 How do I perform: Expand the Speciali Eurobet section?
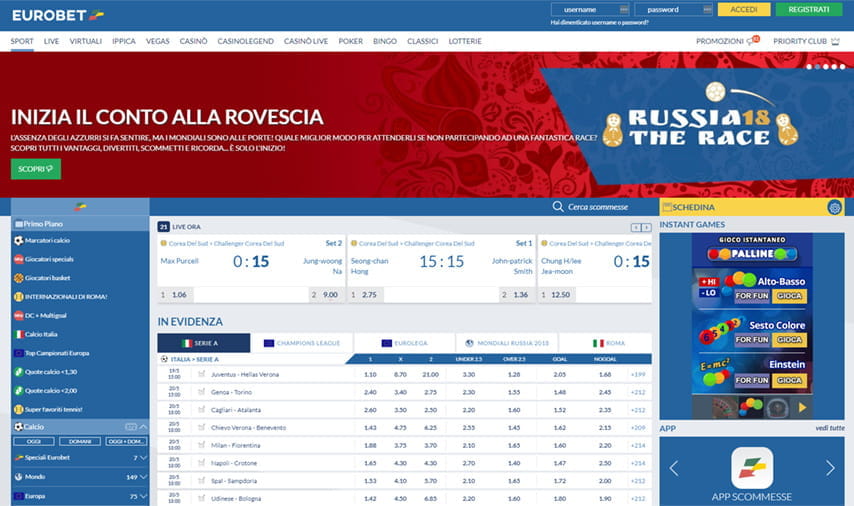(x=144, y=458)
